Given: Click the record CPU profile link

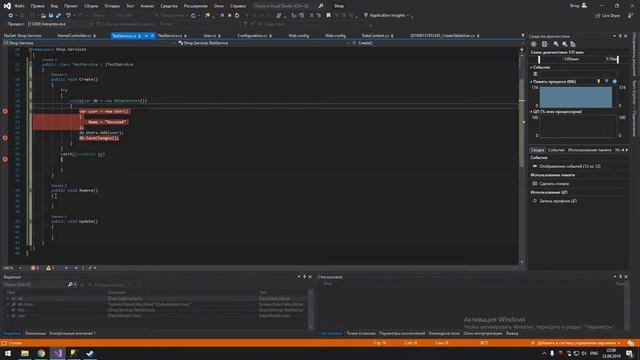Looking at the screenshot, I should click(558, 201).
